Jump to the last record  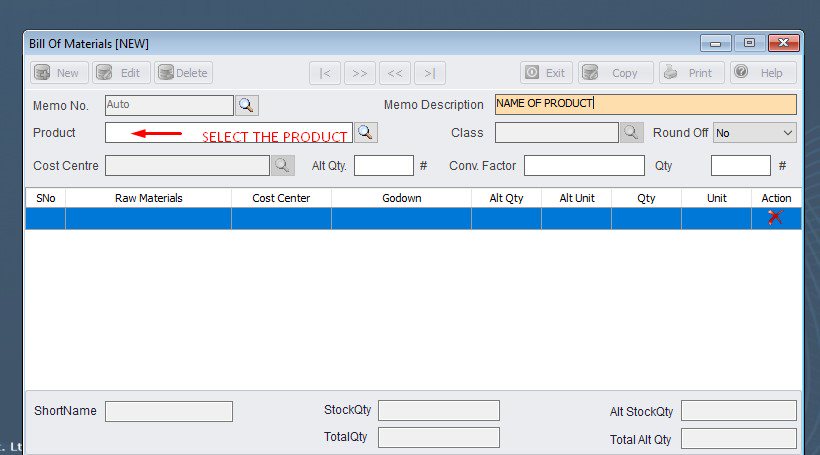[430, 73]
